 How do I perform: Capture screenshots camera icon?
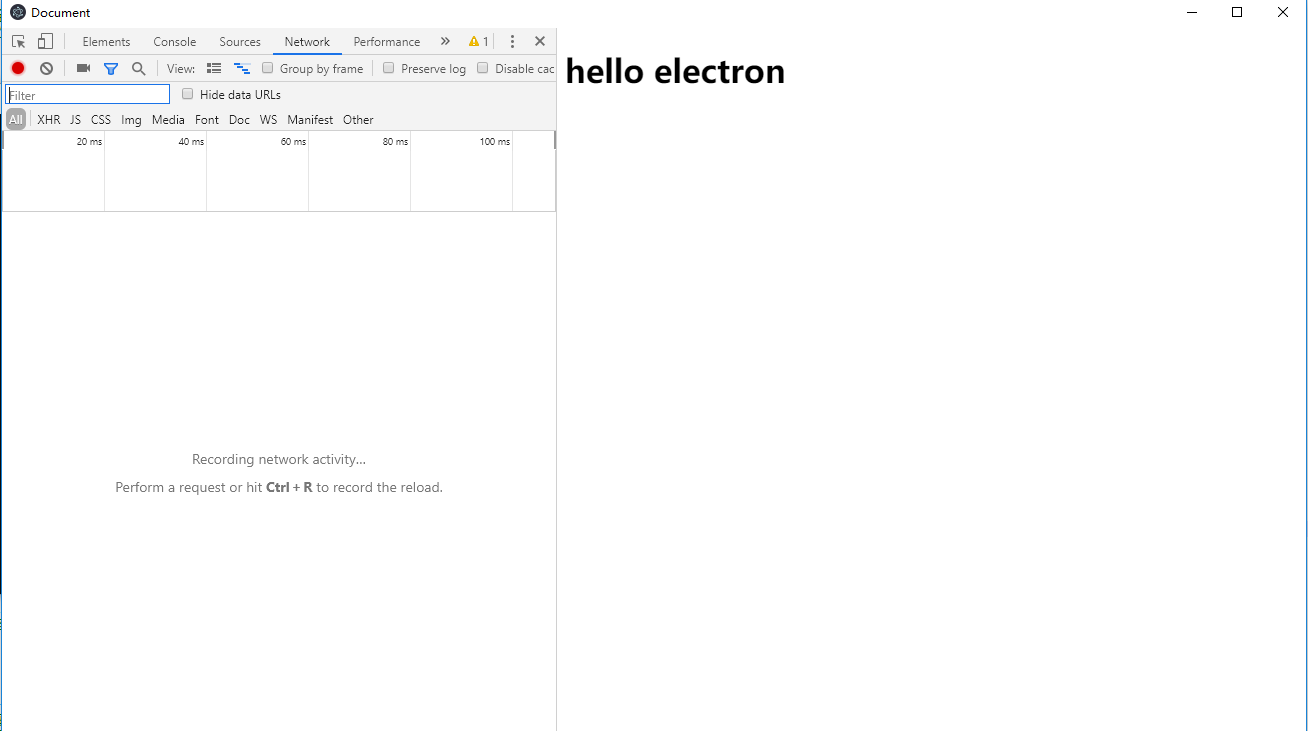pyautogui.click(x=83, y=68)
